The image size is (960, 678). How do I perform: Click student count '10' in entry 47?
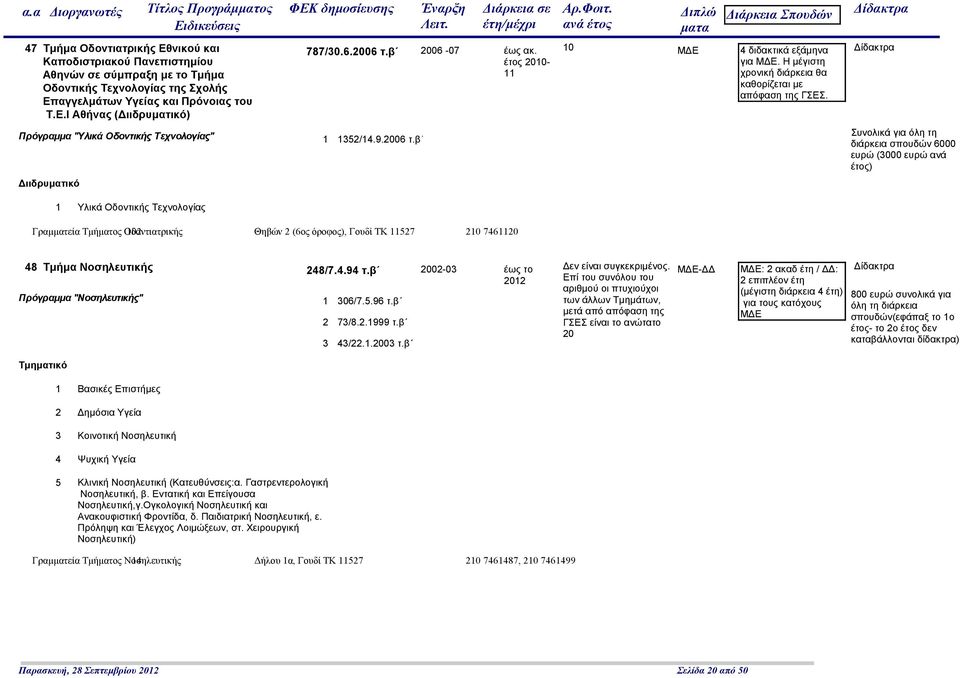[x=568, y=47]
